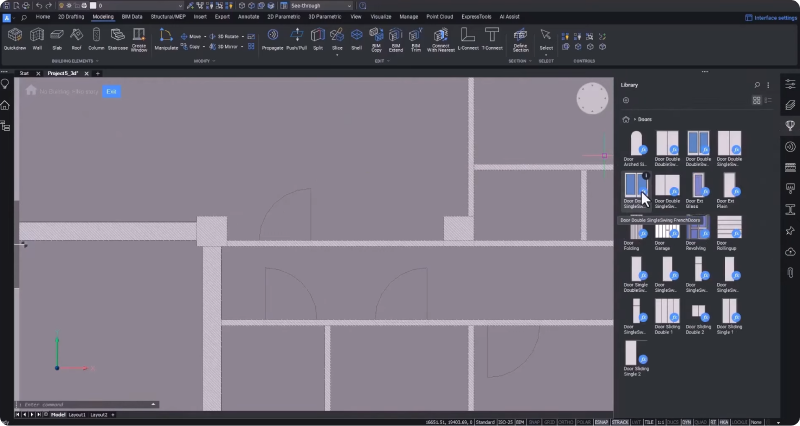Switch to the BIM Data tab
800x426 pixels.
(x=132, y=17)
